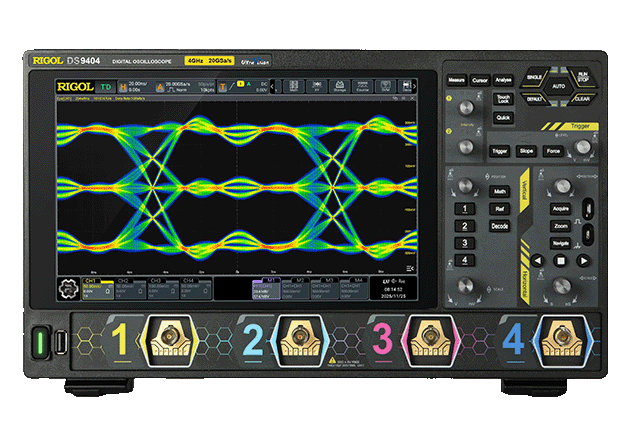Click the trigger LEVEL knob
The image size is (623, 446).
[583, 147]
